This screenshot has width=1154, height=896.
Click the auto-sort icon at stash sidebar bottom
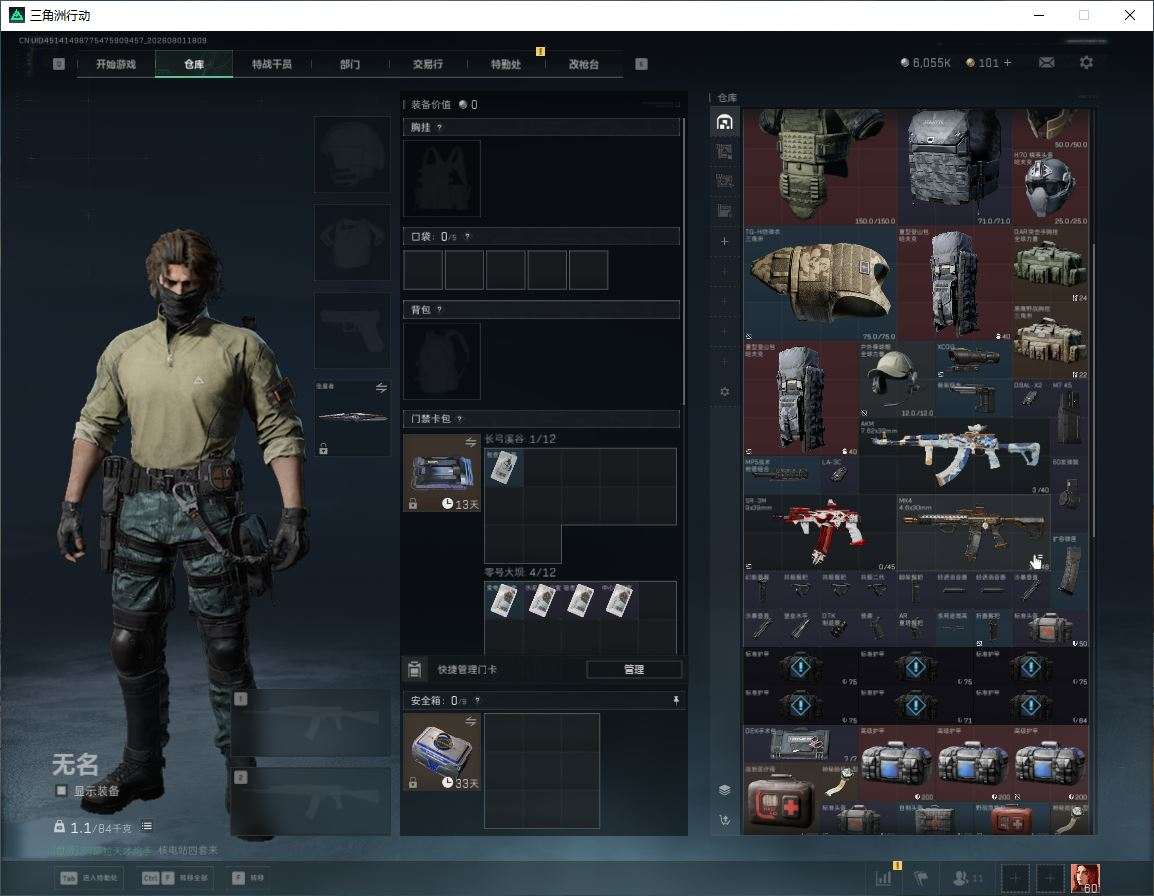coord(724,819)
